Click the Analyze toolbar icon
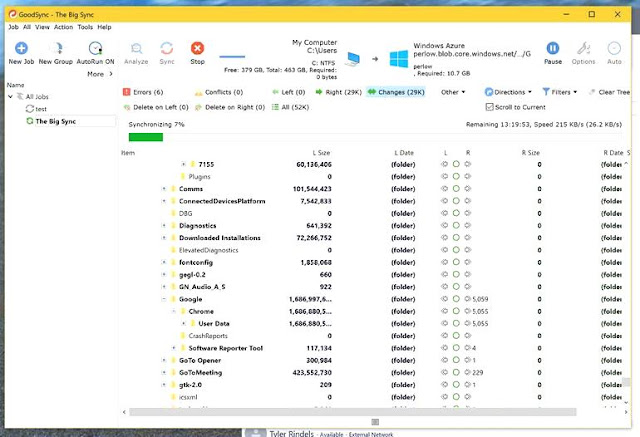The width and height of the screenshot is (640, 437). [x=136, y=49]
